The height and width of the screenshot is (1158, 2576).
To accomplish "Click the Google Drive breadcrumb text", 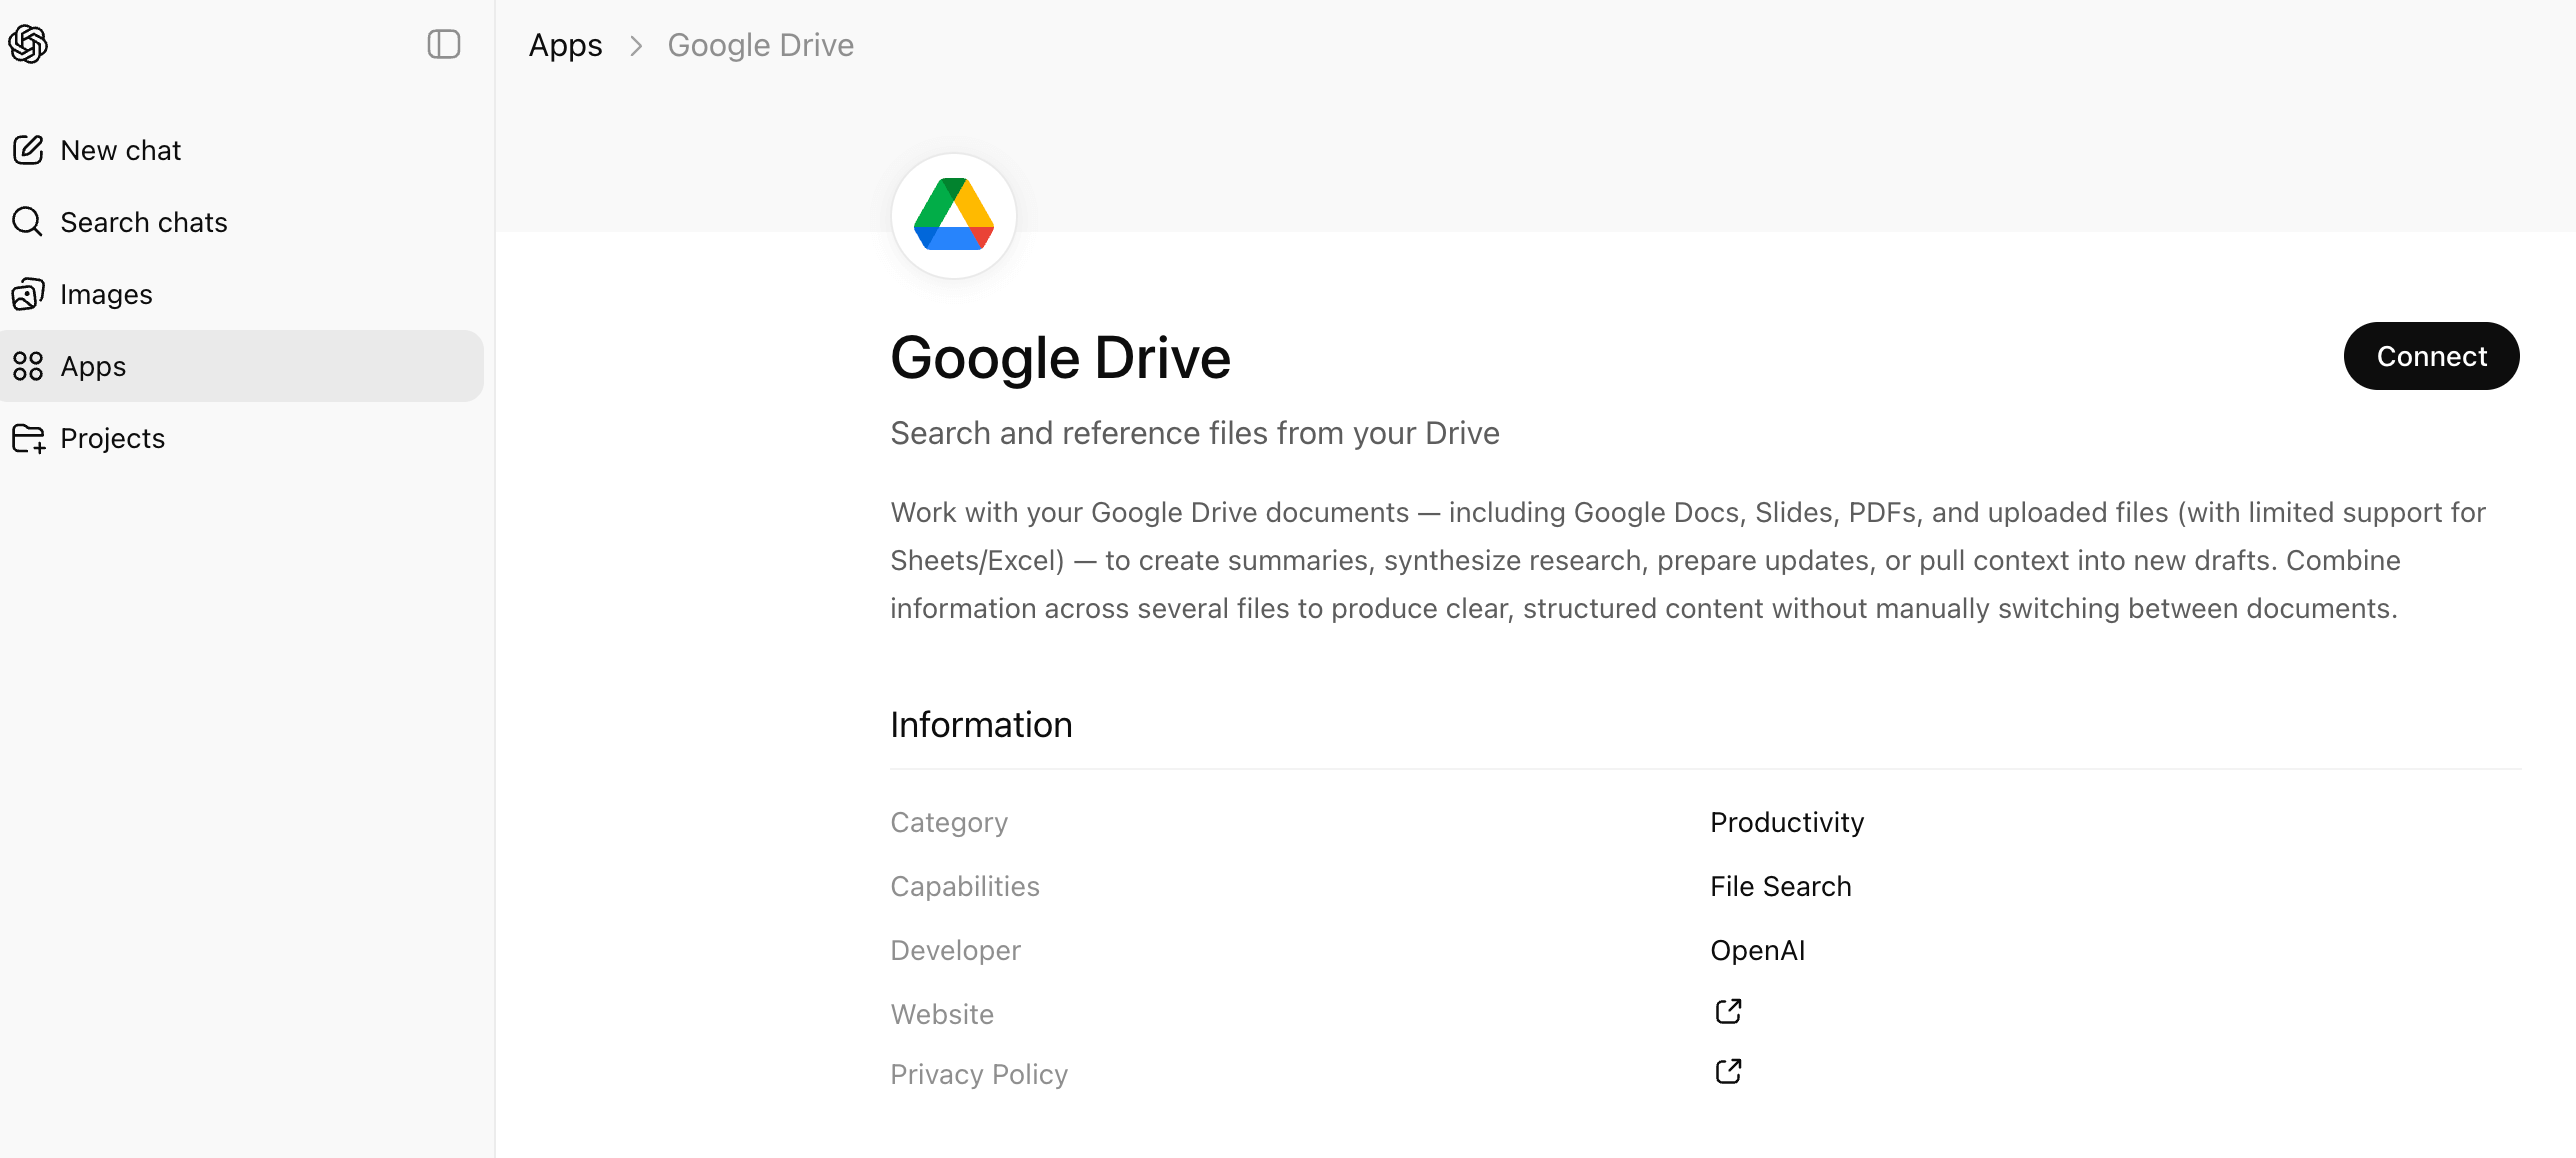I will click(x=760, y=45).
